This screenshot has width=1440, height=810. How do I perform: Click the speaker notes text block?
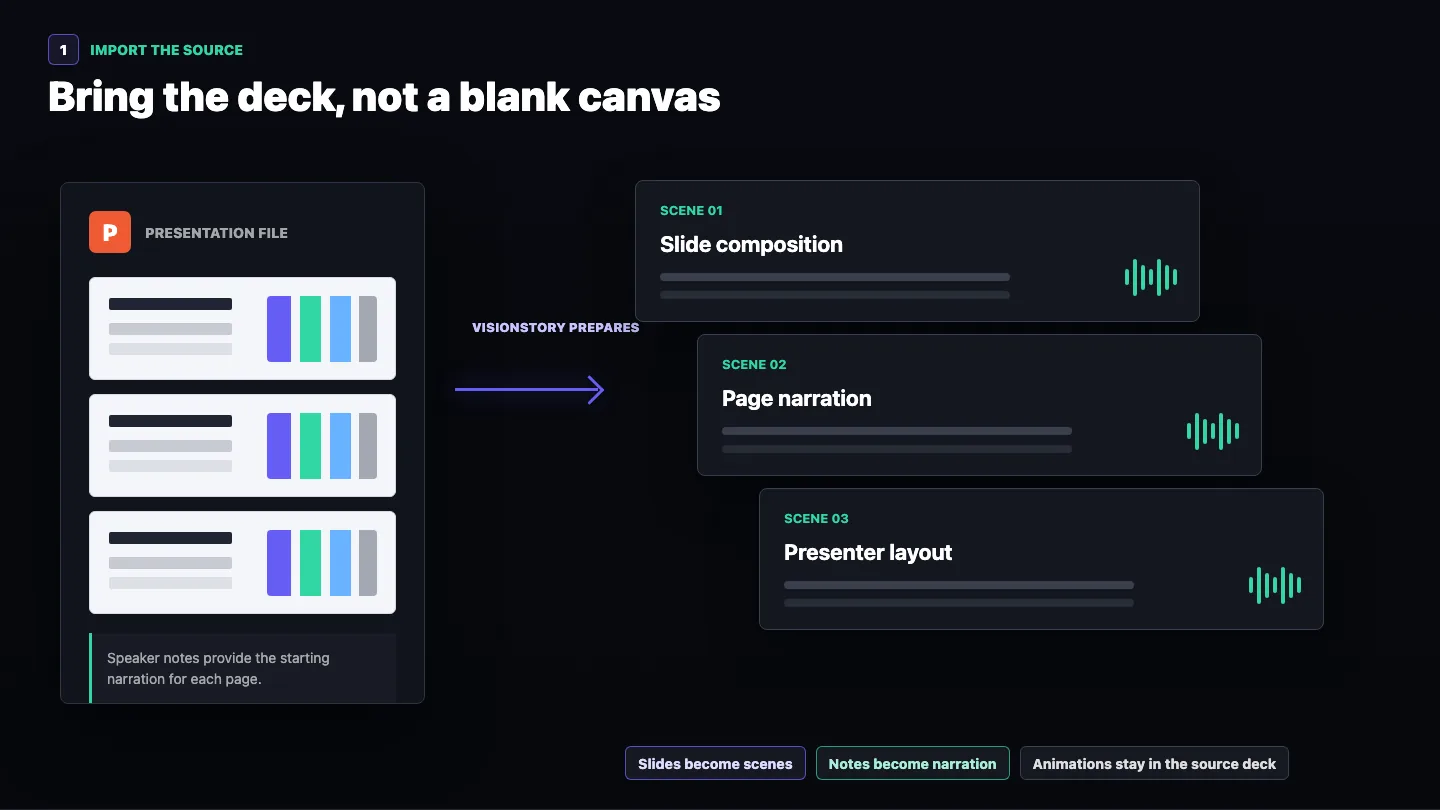click(x=242, y=668)
